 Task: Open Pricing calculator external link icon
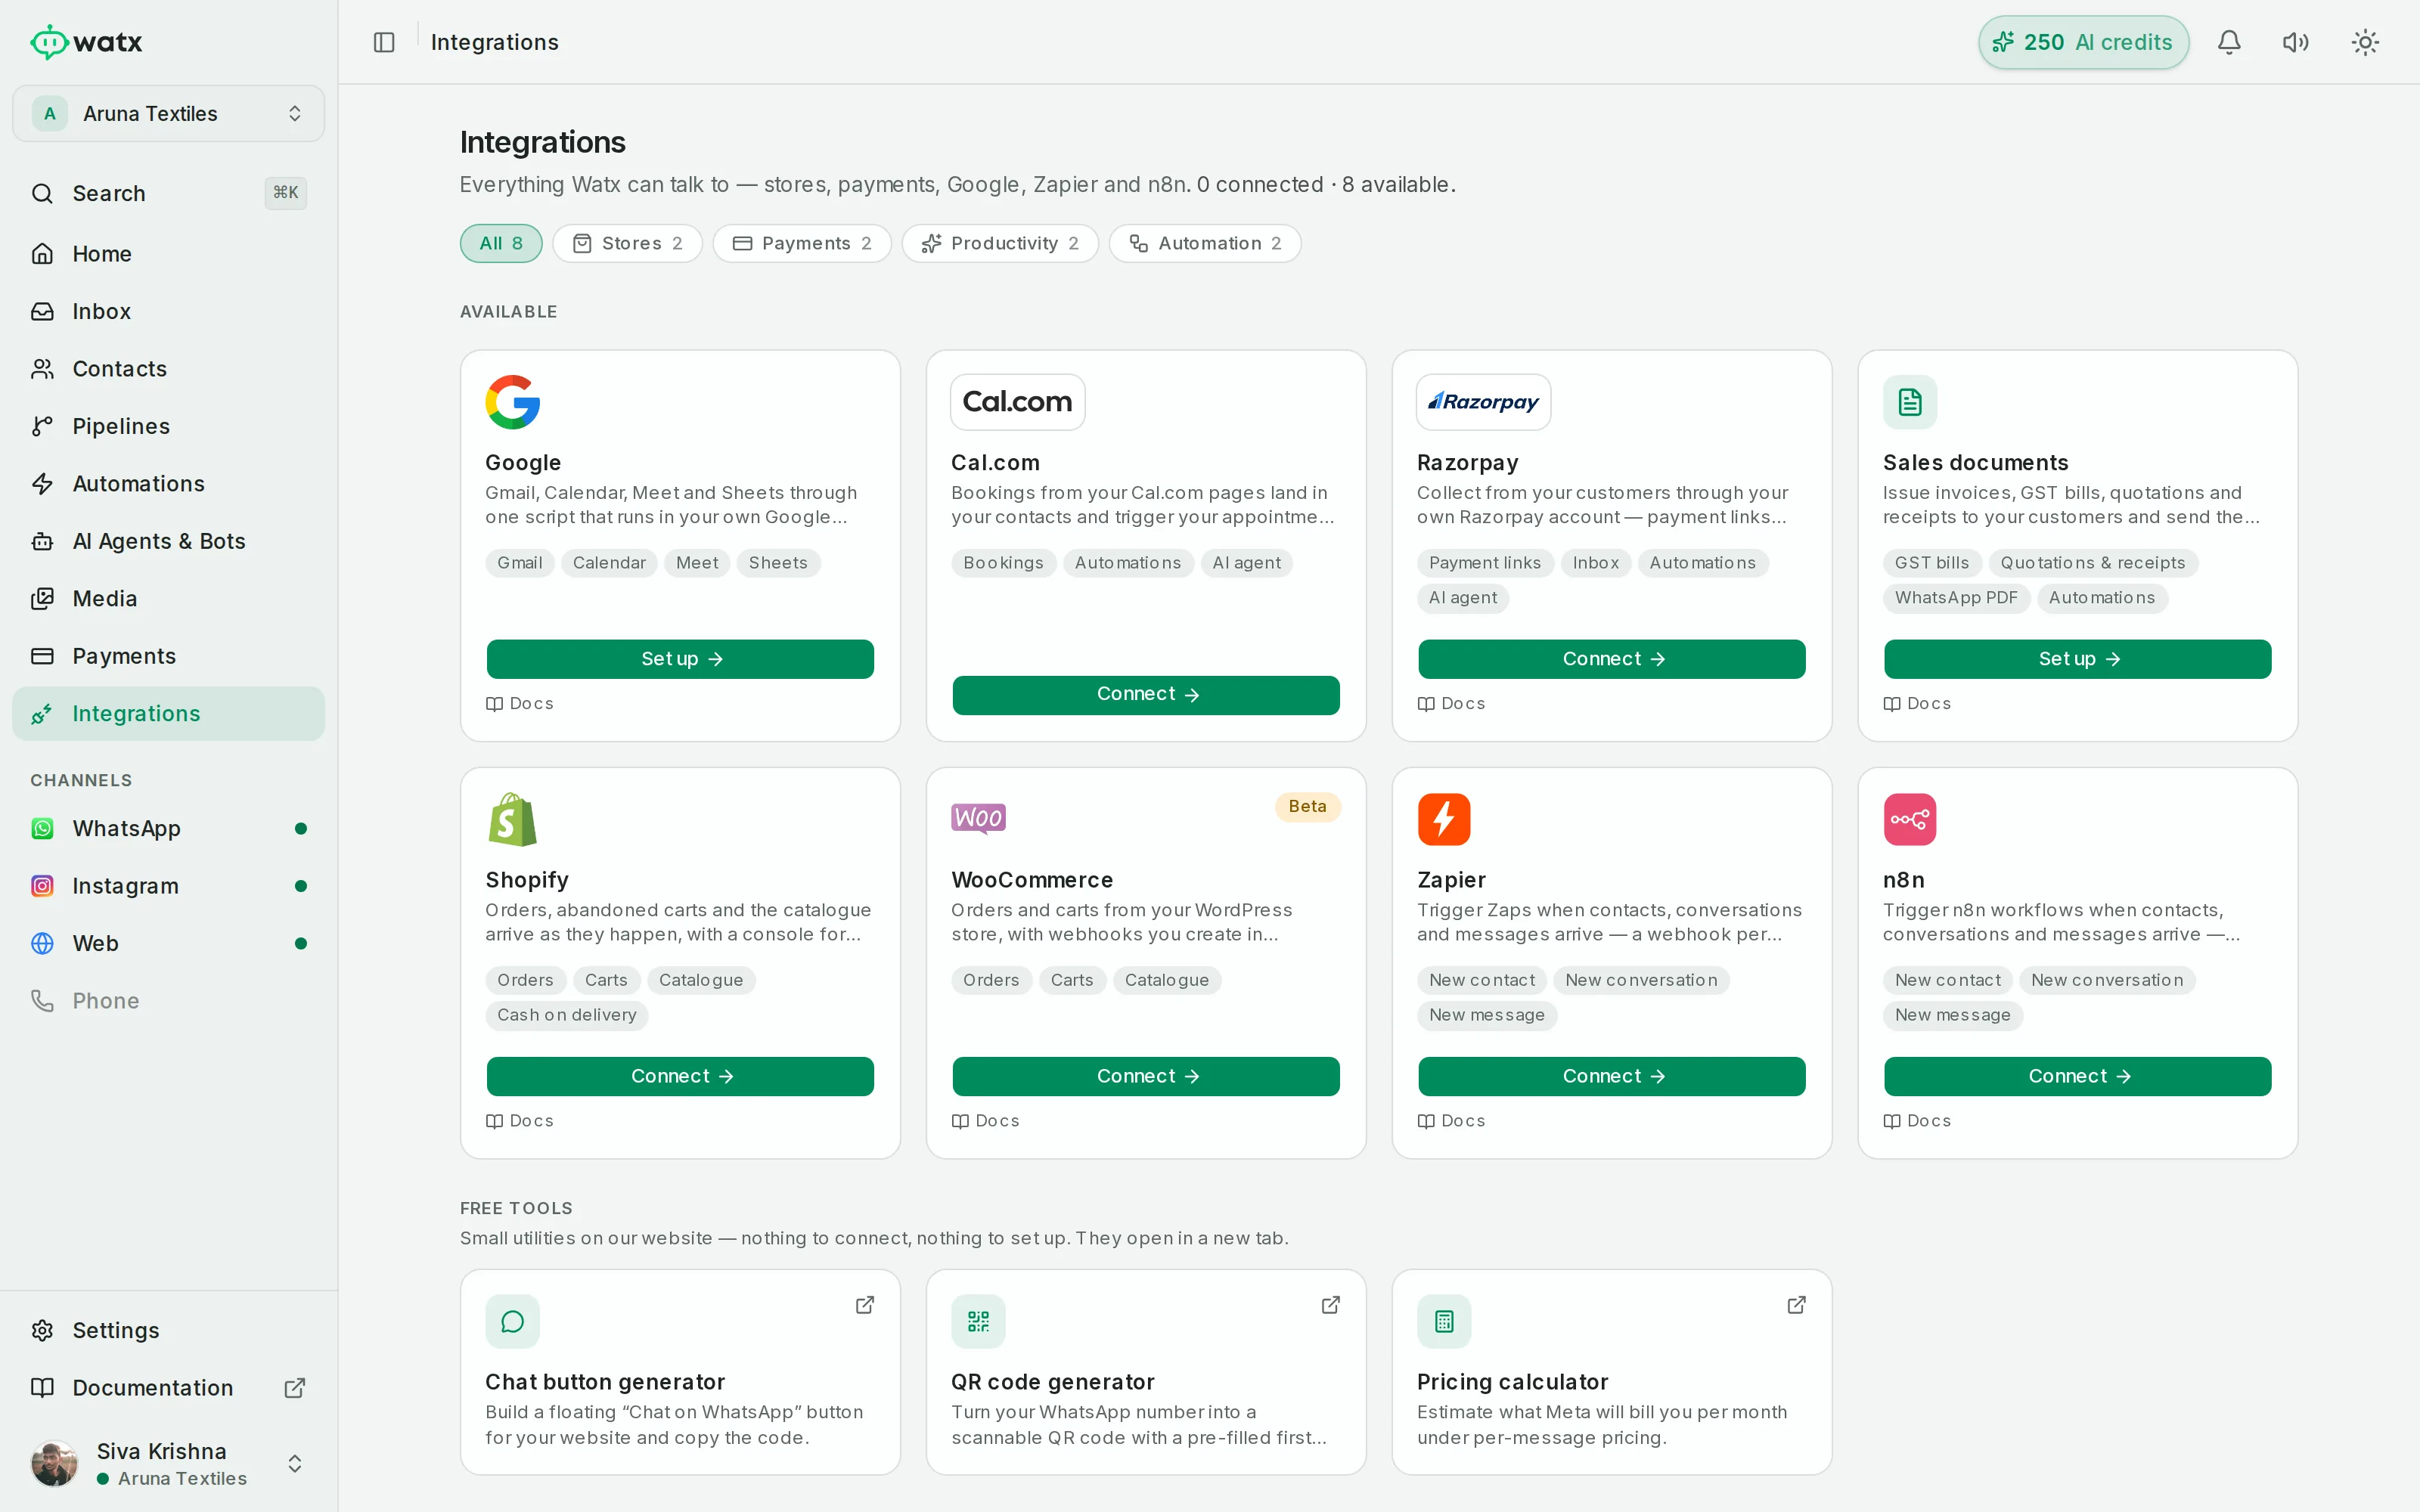1797,1305
